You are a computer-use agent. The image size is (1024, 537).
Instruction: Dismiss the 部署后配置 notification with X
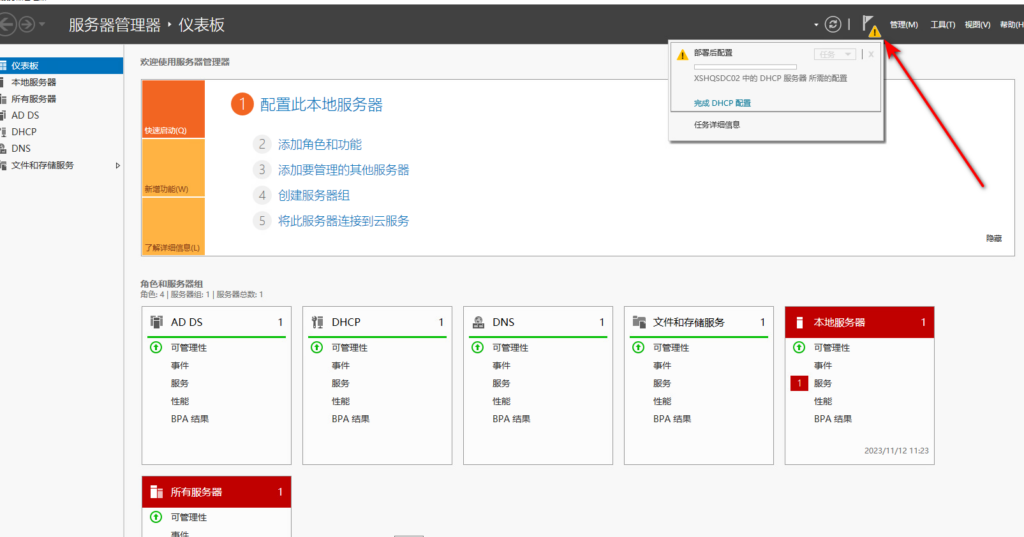coord(871,54)
